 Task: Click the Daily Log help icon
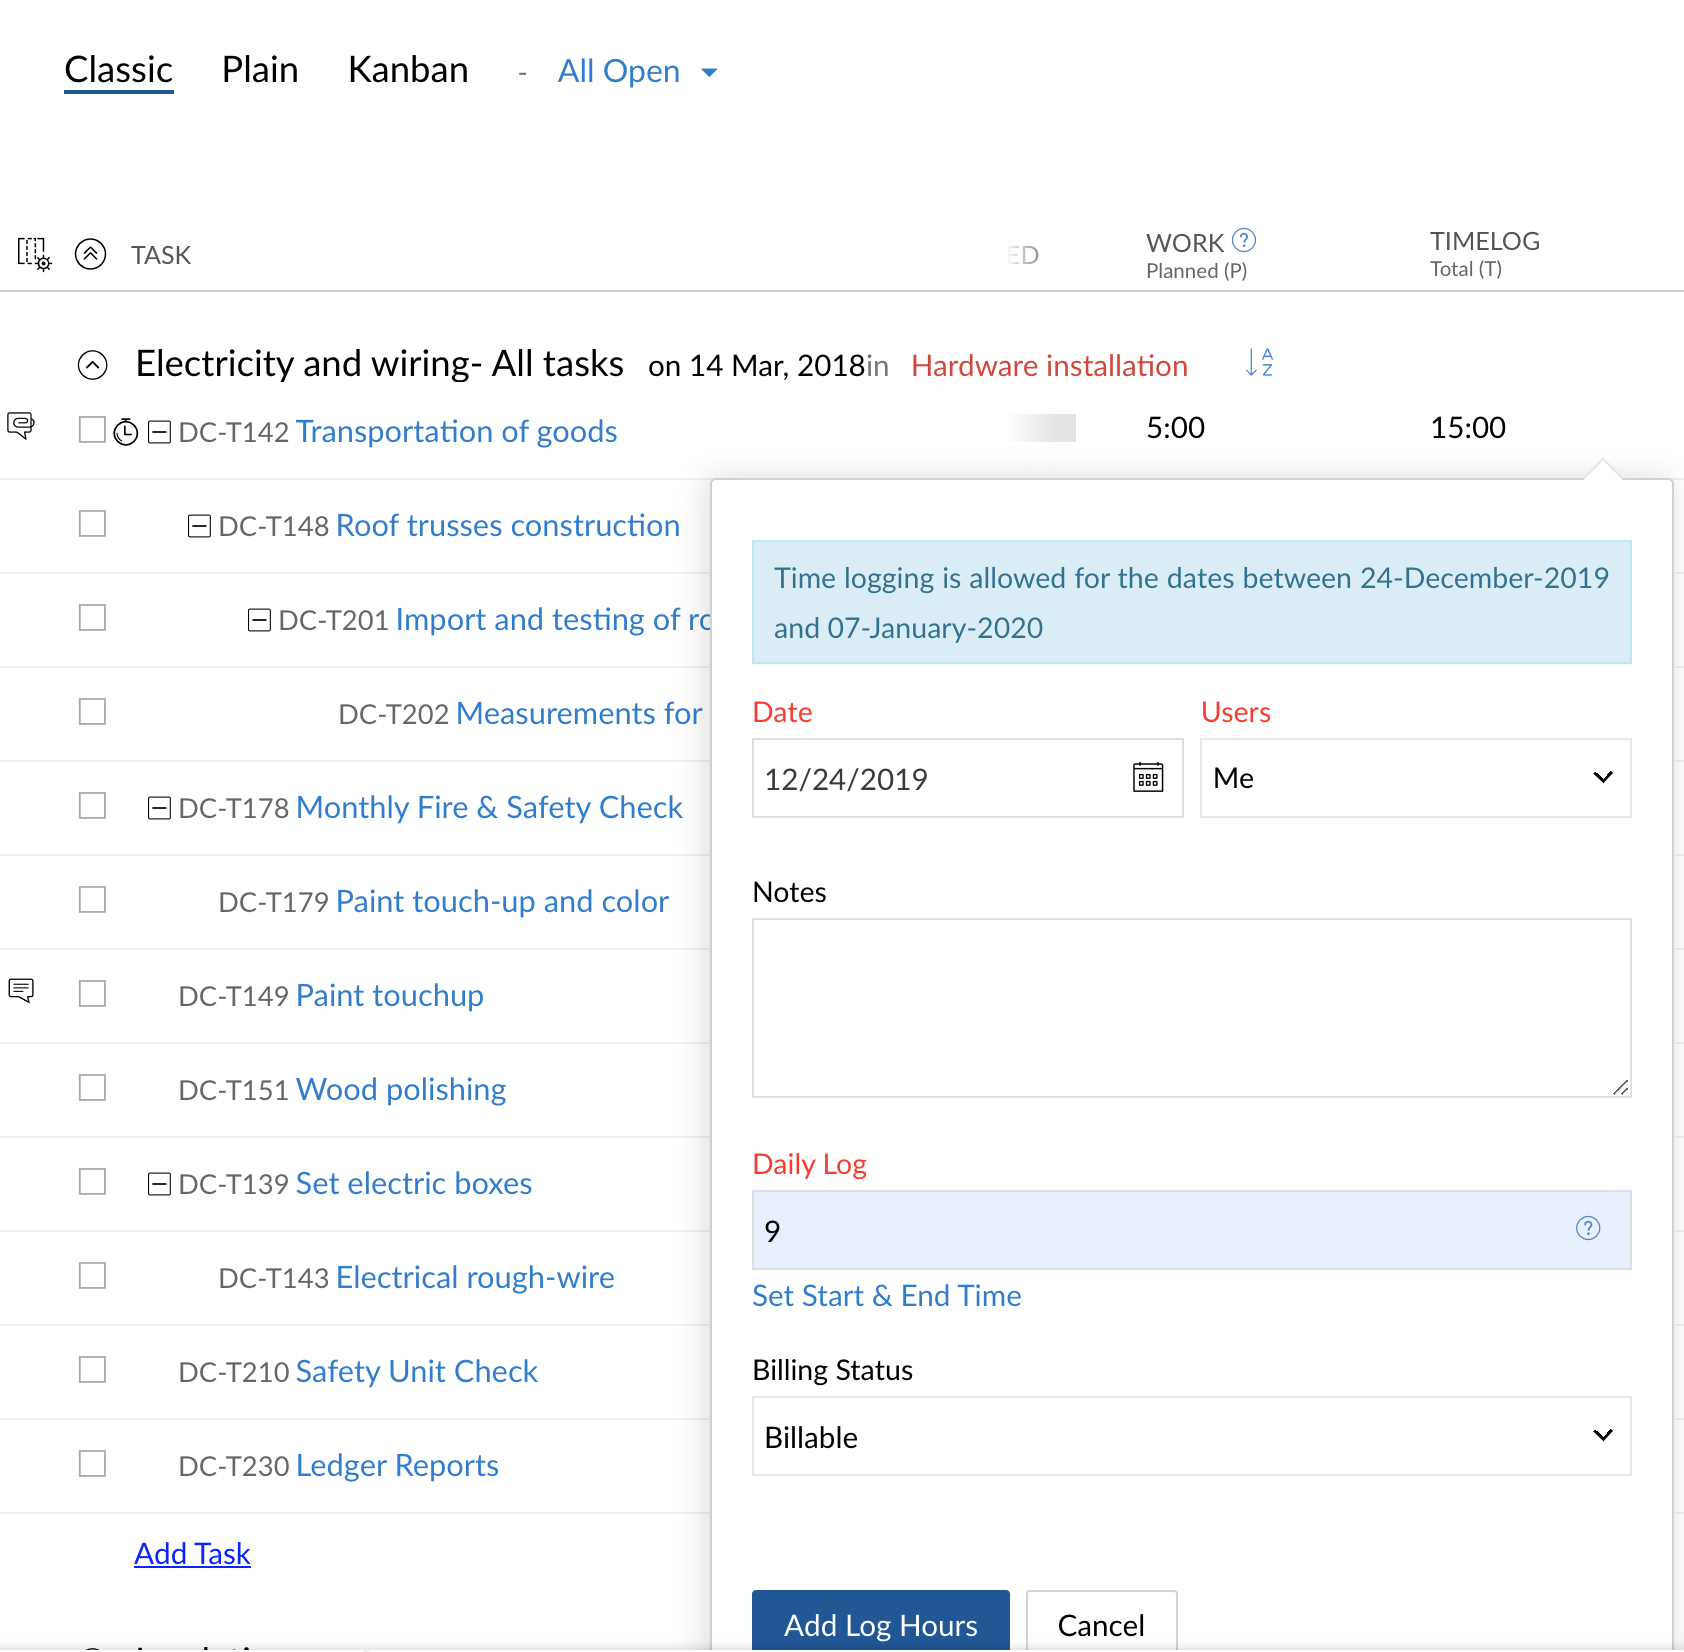pyautogui.click(x=1588, y=1228)
